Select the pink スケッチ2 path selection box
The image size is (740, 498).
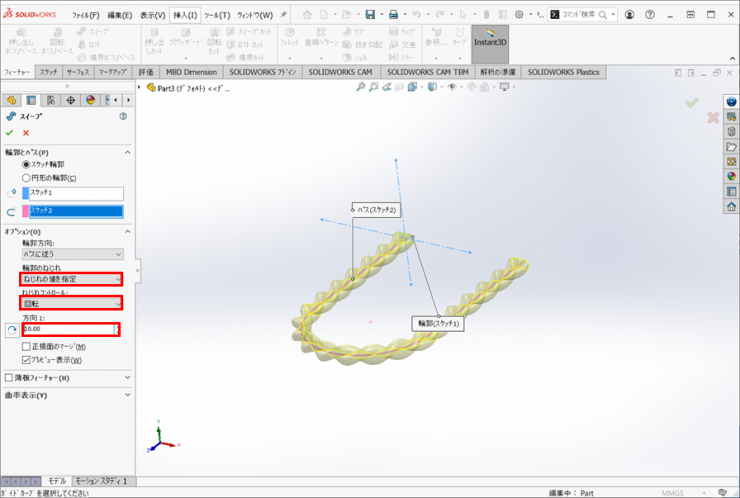75,211
